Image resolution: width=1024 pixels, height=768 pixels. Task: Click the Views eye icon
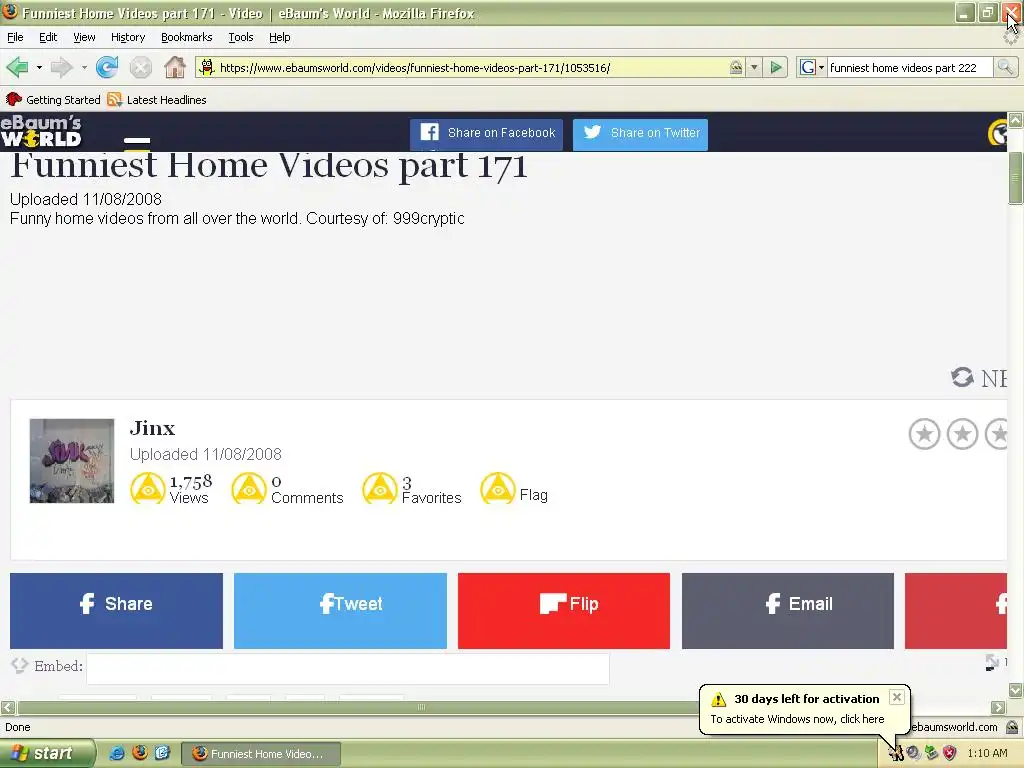148,488
